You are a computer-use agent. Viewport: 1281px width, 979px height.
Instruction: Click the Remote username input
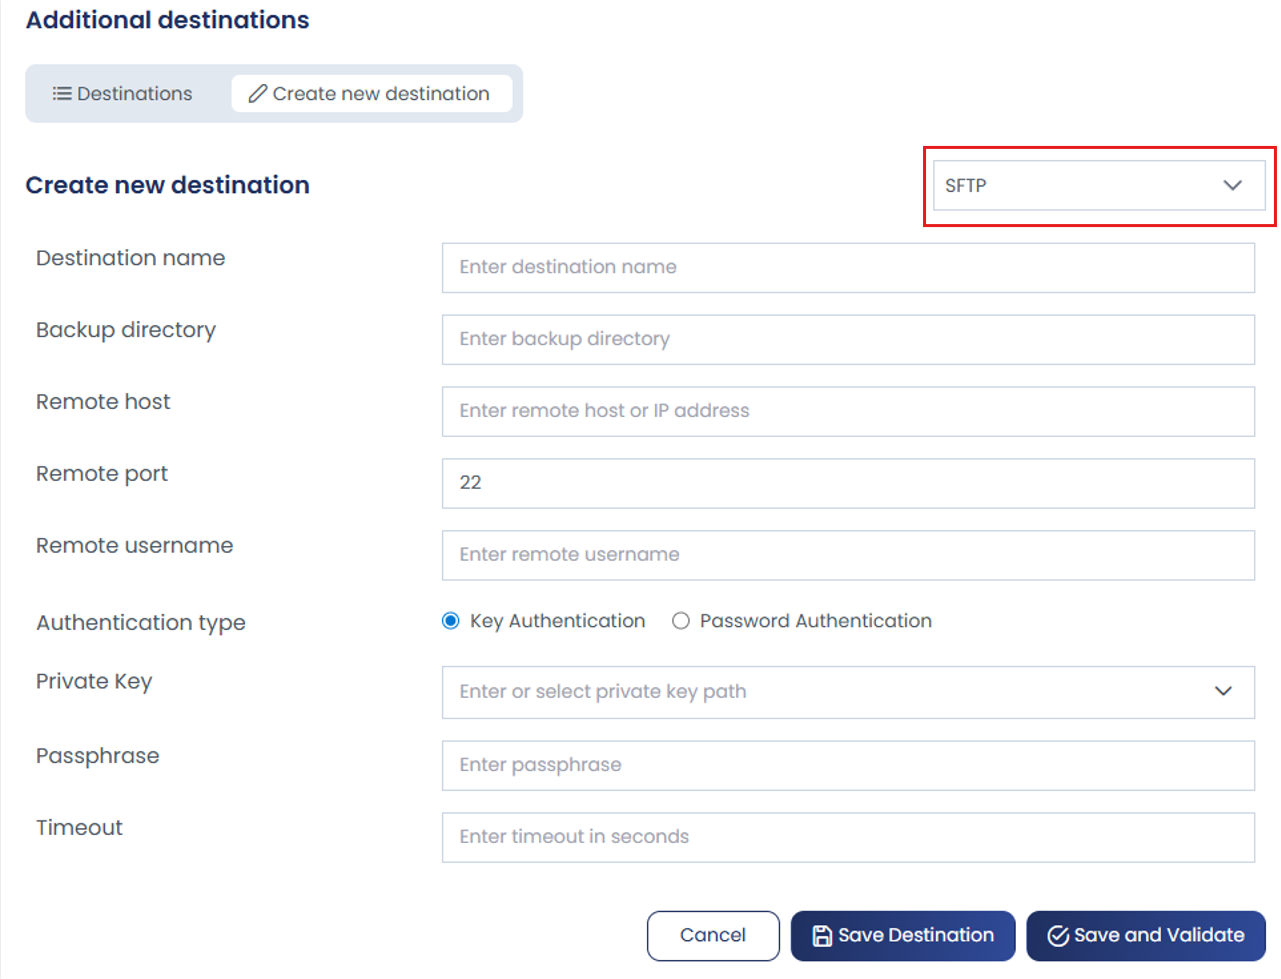tap(848, 556)
